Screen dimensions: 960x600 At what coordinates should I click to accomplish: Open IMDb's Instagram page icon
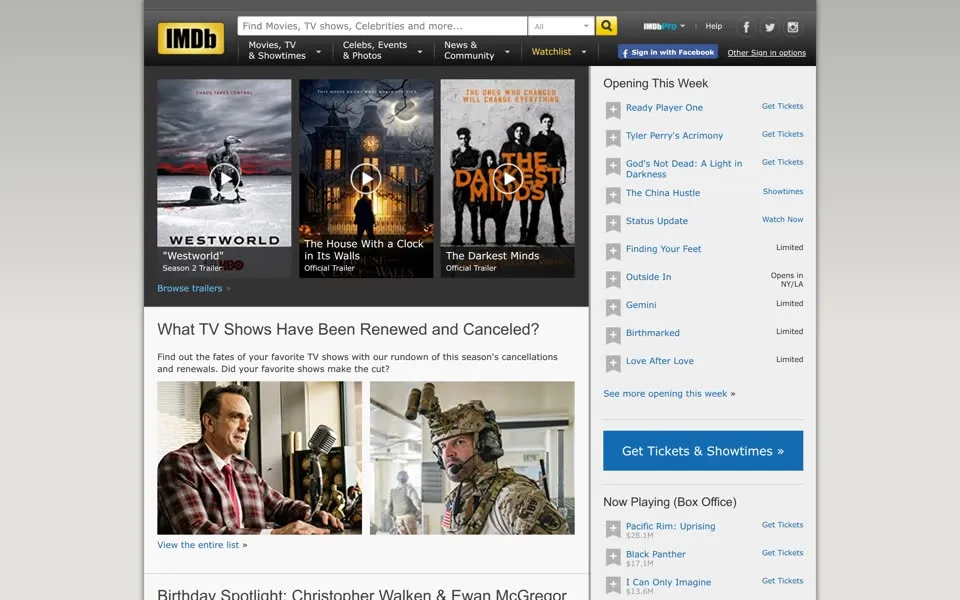point(793,27)
